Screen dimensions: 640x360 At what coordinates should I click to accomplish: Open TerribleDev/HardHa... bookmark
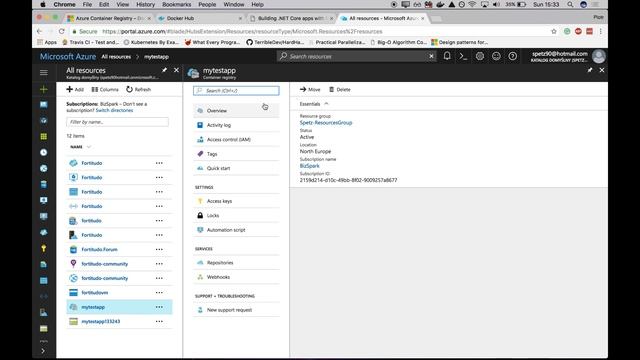click(275, 42)
